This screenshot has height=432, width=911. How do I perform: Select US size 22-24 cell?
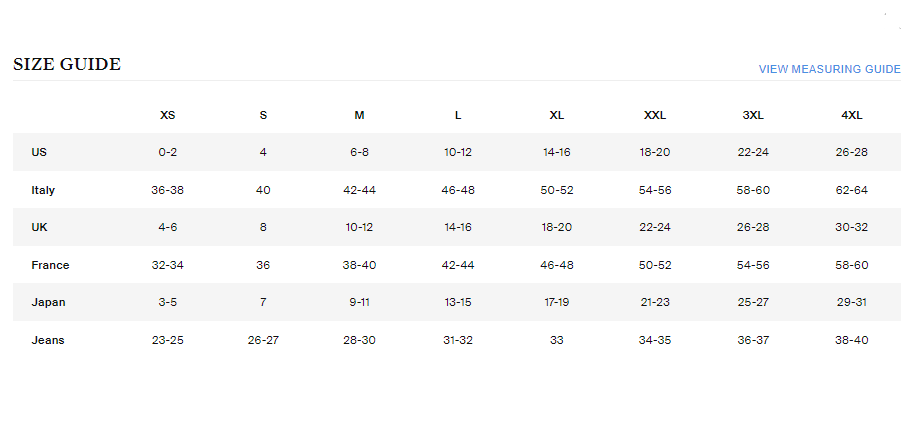(753, 153)
